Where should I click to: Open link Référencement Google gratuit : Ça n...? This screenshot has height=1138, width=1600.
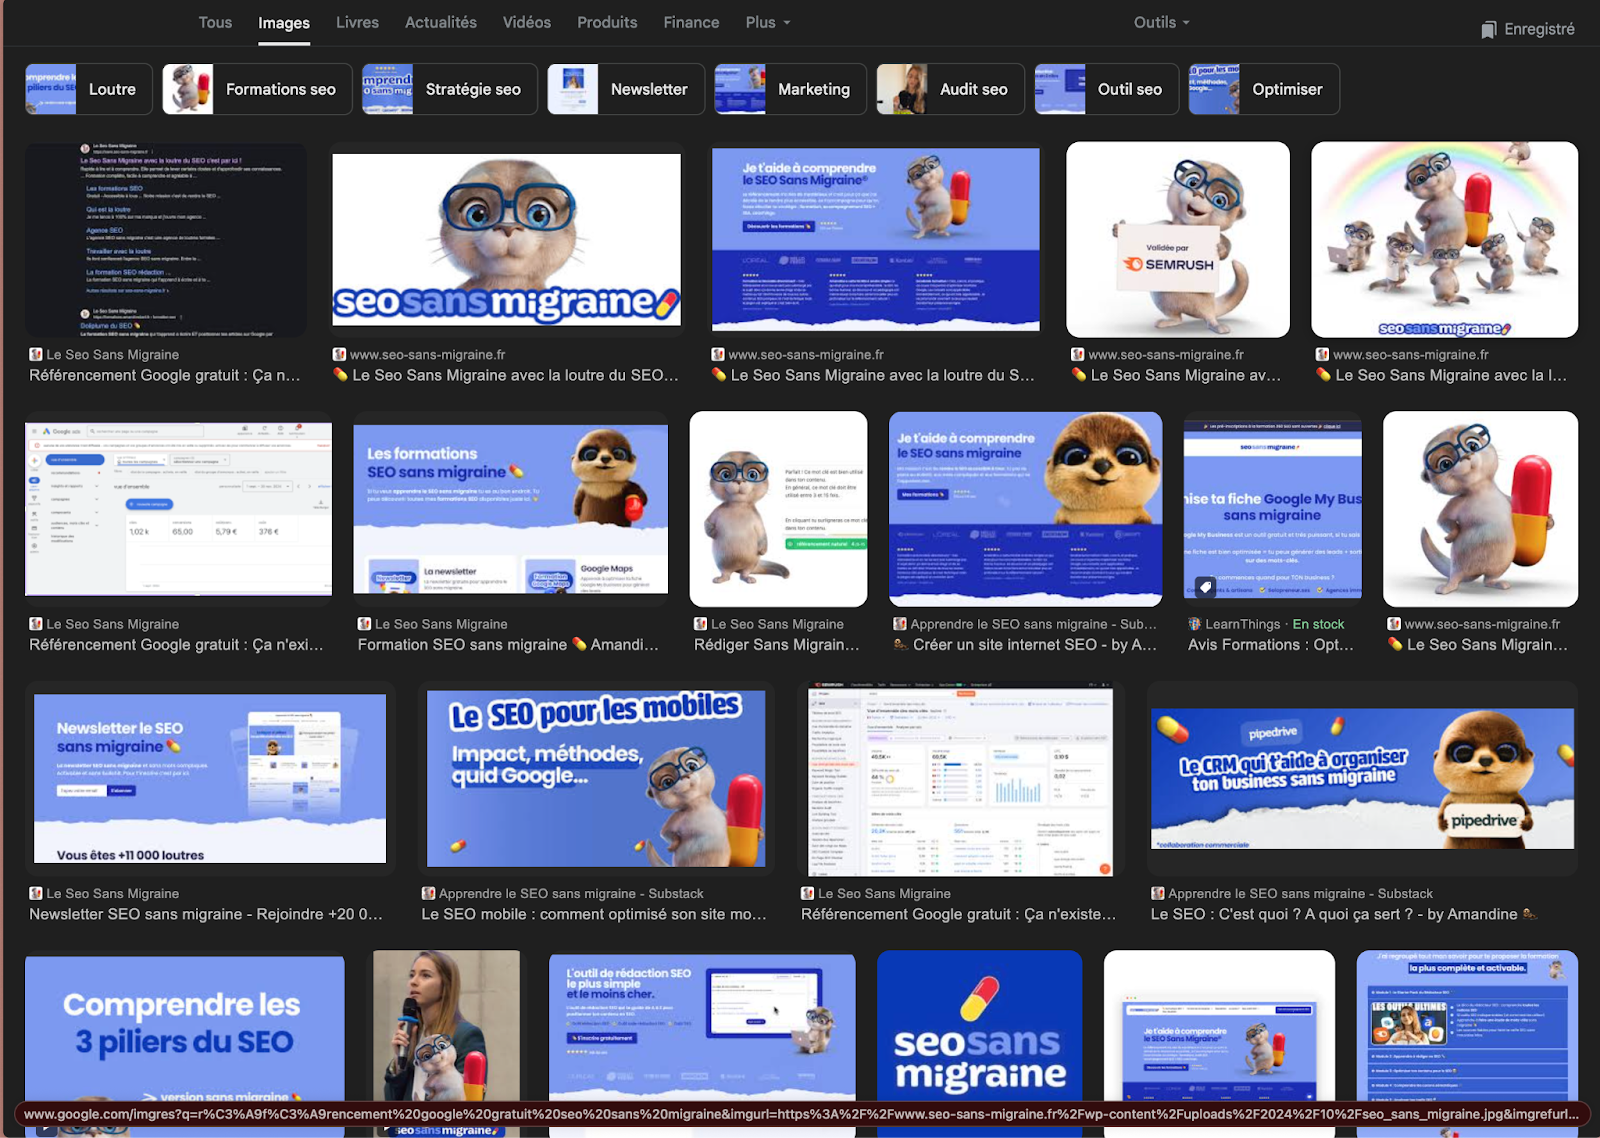(x=164, y=375)
